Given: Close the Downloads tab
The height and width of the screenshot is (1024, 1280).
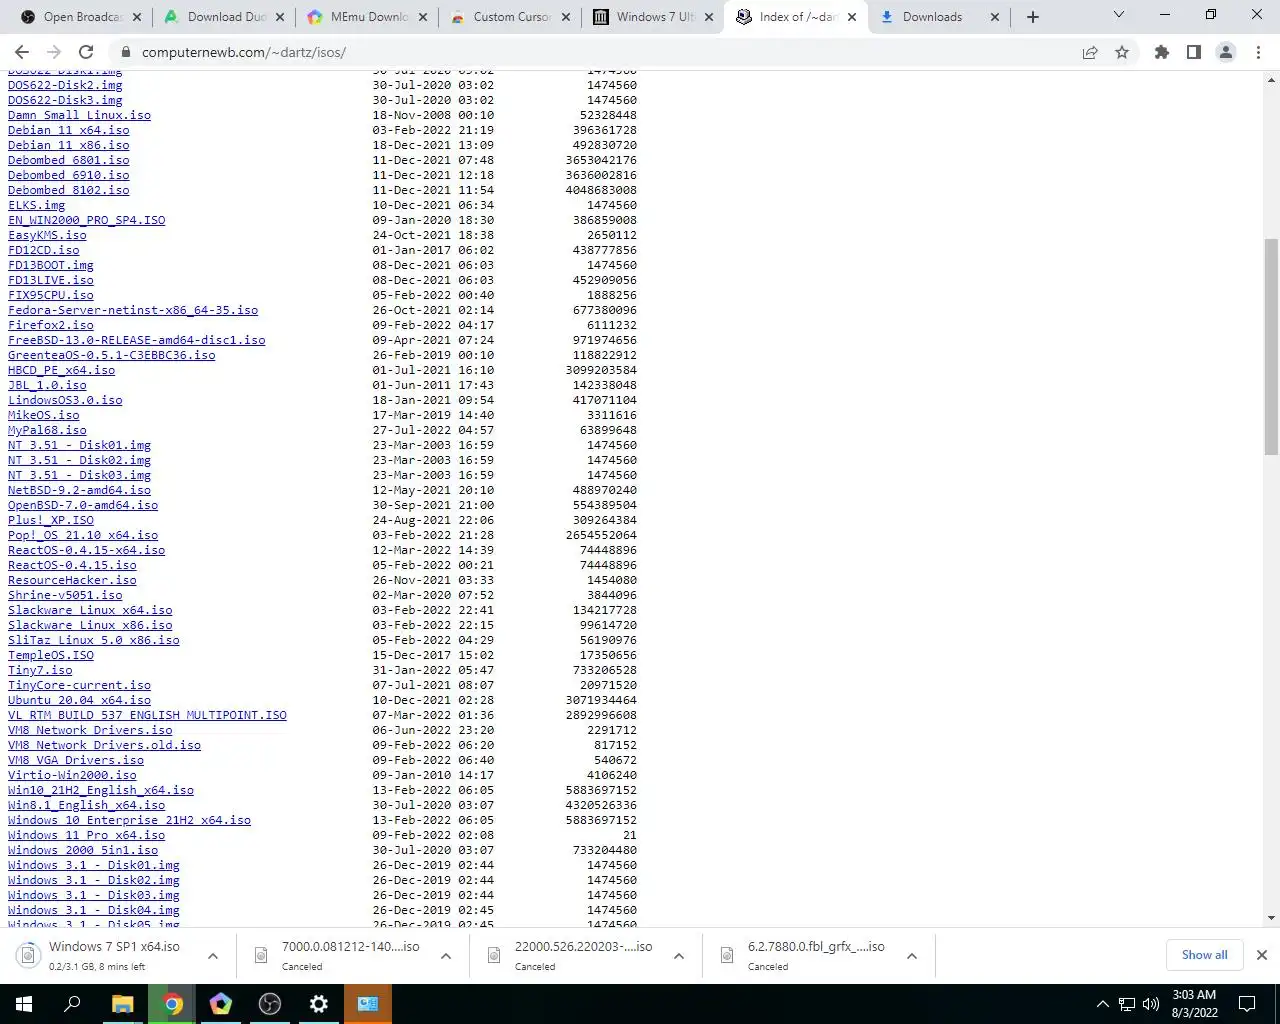Looking at the screenshot, I should pos(995,17).
